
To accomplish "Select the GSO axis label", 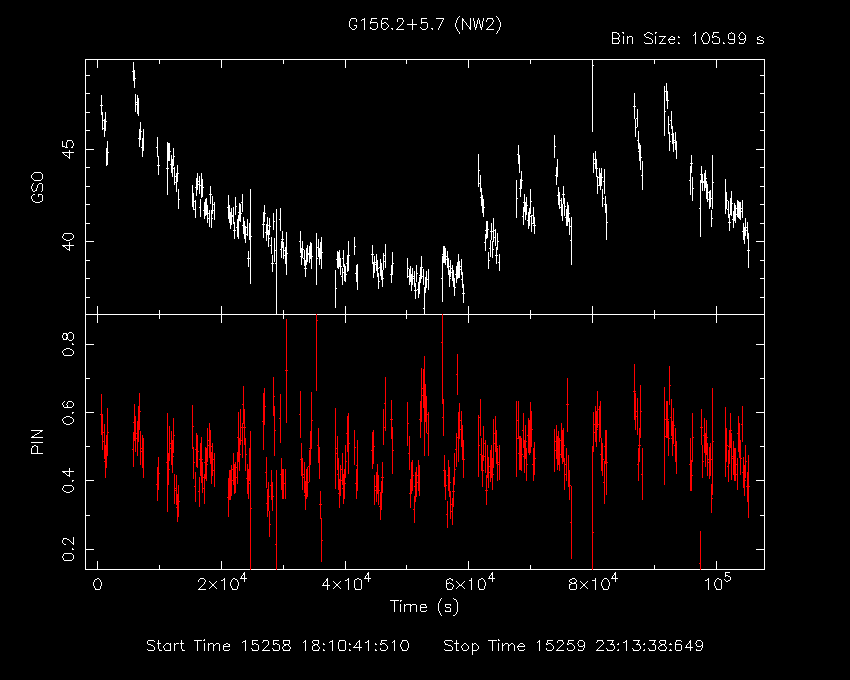I will tap(37, 188).
